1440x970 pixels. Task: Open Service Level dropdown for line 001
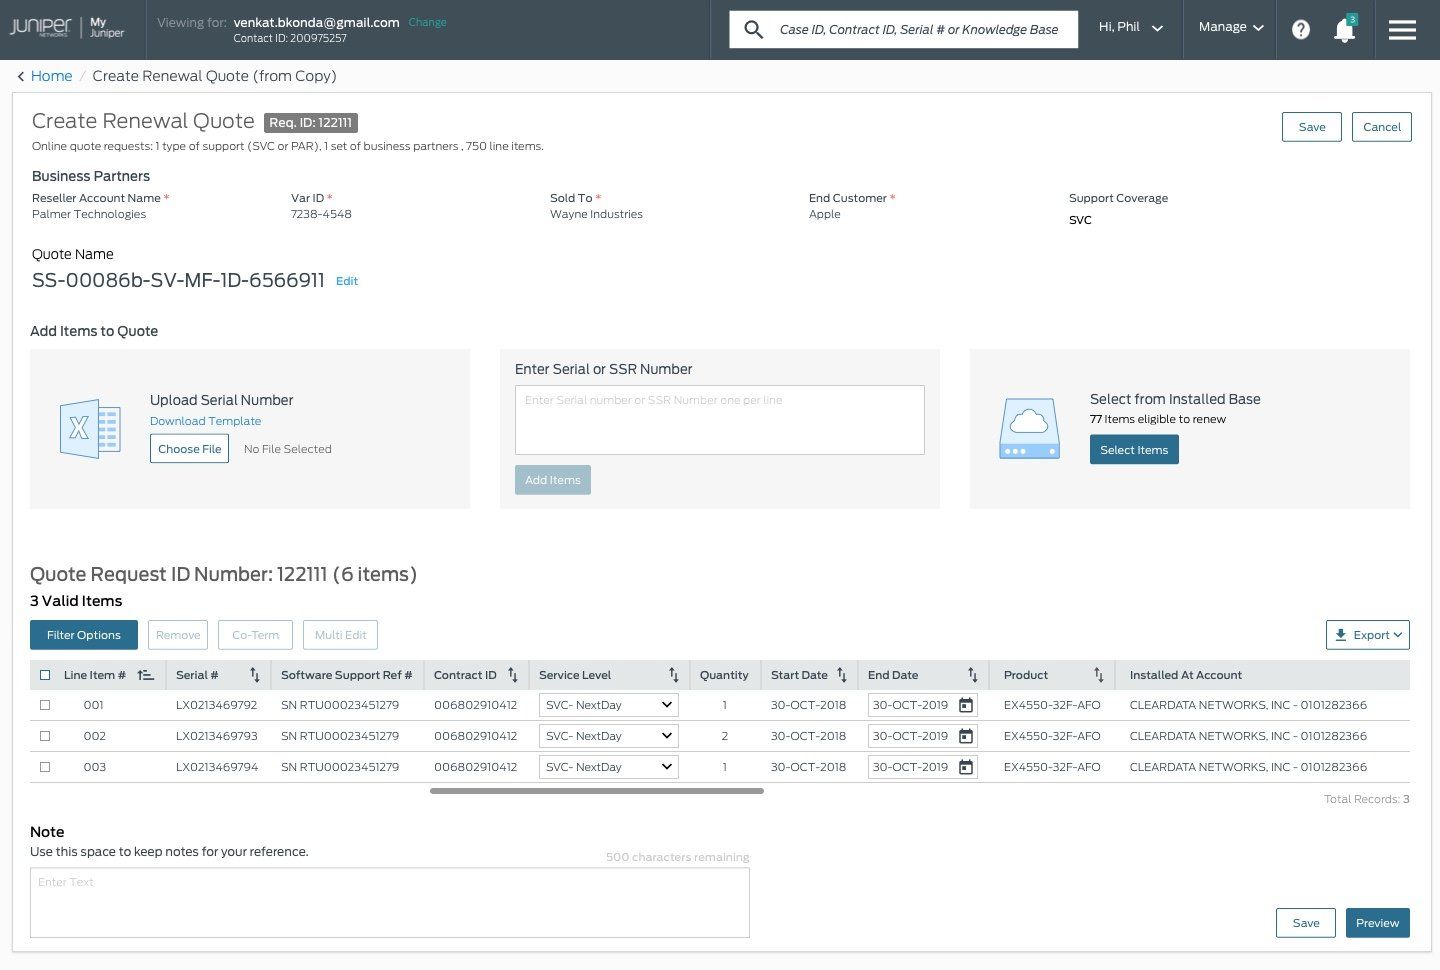tap(609, 705)
